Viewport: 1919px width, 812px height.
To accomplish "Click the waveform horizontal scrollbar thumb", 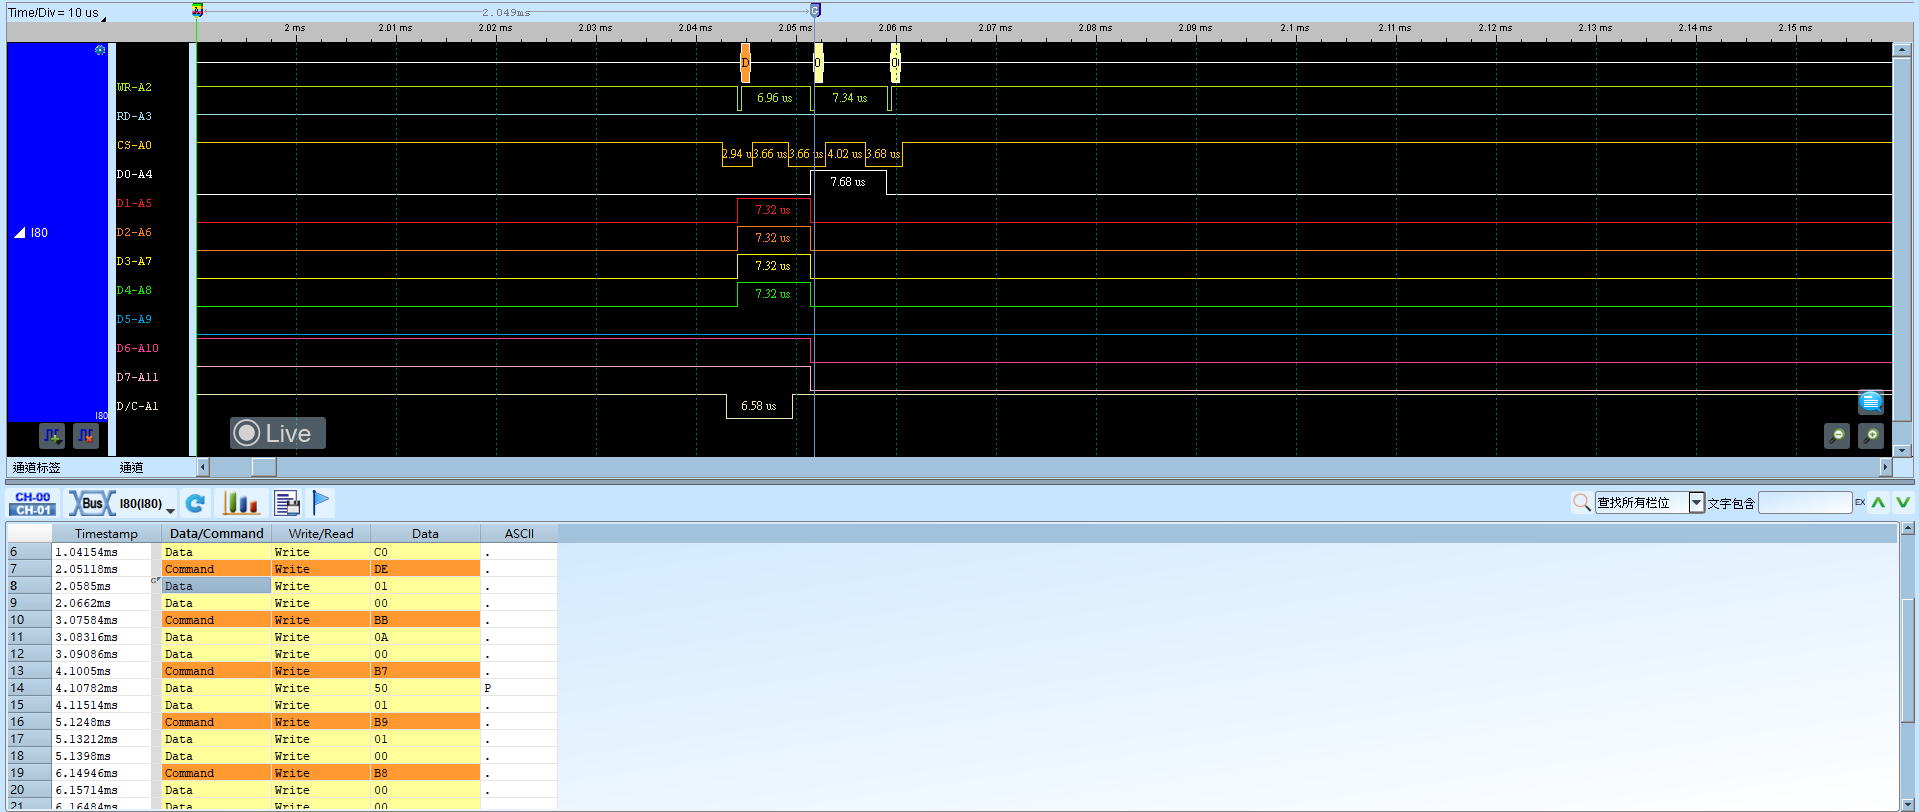I will point(264,467).
